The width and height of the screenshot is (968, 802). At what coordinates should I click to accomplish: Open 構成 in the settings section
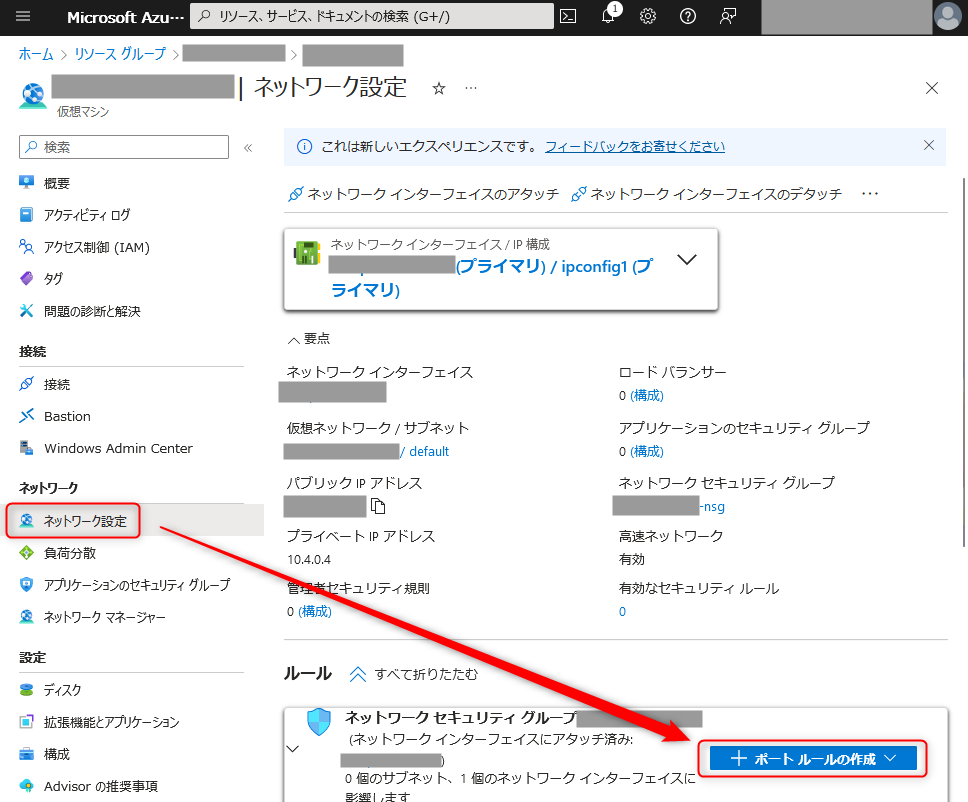click(44, 754)
